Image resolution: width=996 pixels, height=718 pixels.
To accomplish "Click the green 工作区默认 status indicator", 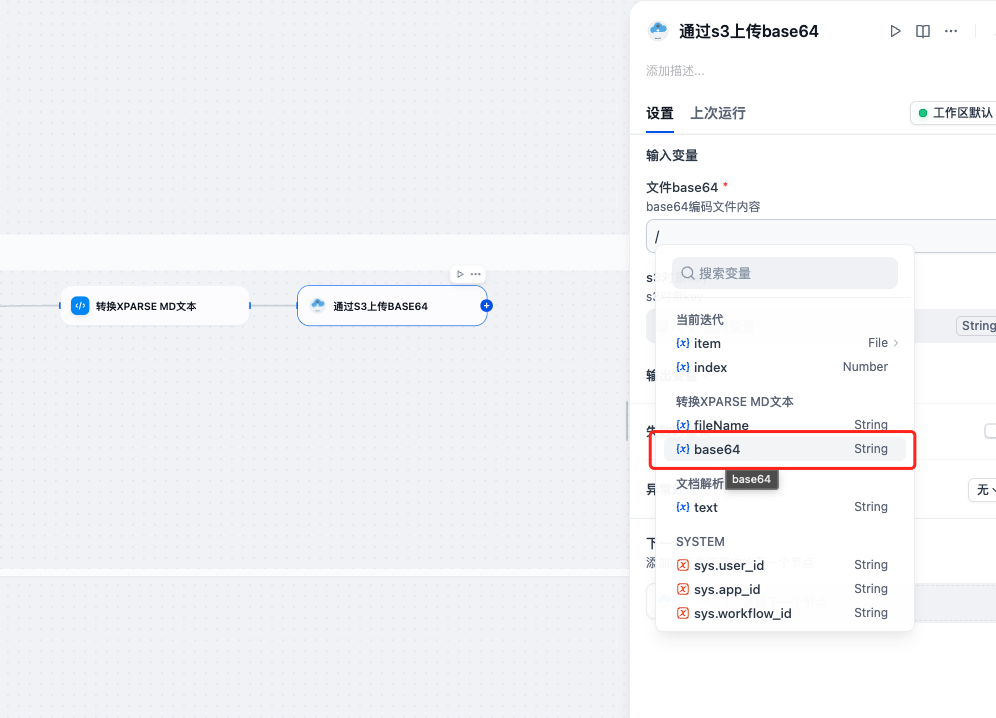I will tap(957, 113).
